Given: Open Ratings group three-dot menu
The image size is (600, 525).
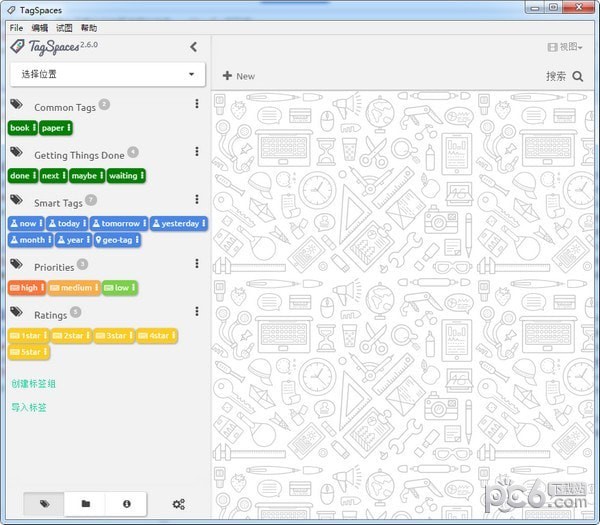Looking at the screenshot, I should (197, 312).
